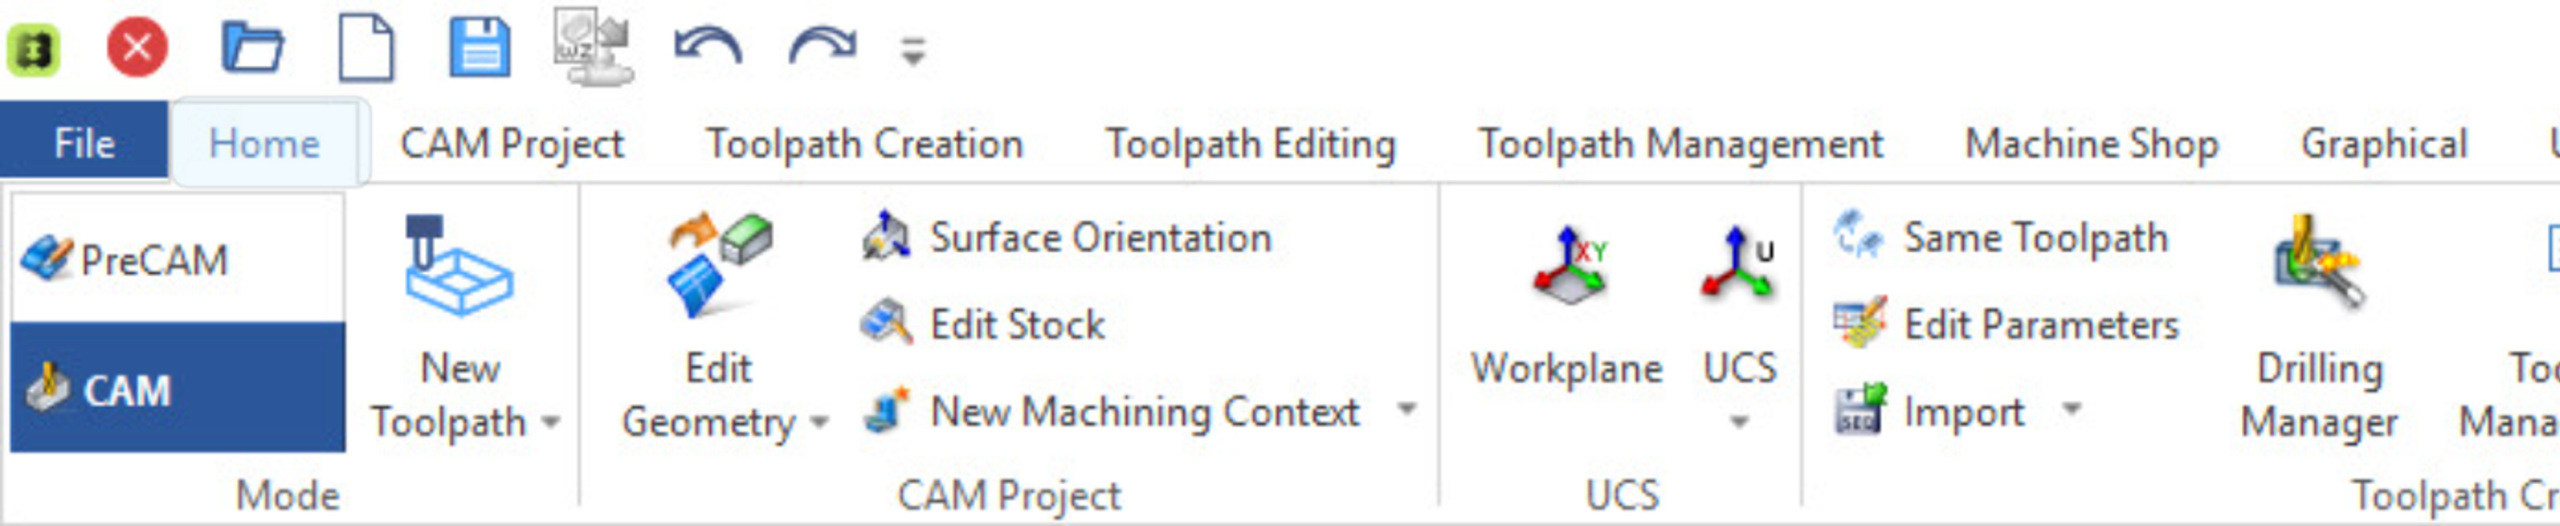Viewport: 2560px width, 526px height.
Task: Expand the New Toolpath dropdown
Action: [551, 423]
